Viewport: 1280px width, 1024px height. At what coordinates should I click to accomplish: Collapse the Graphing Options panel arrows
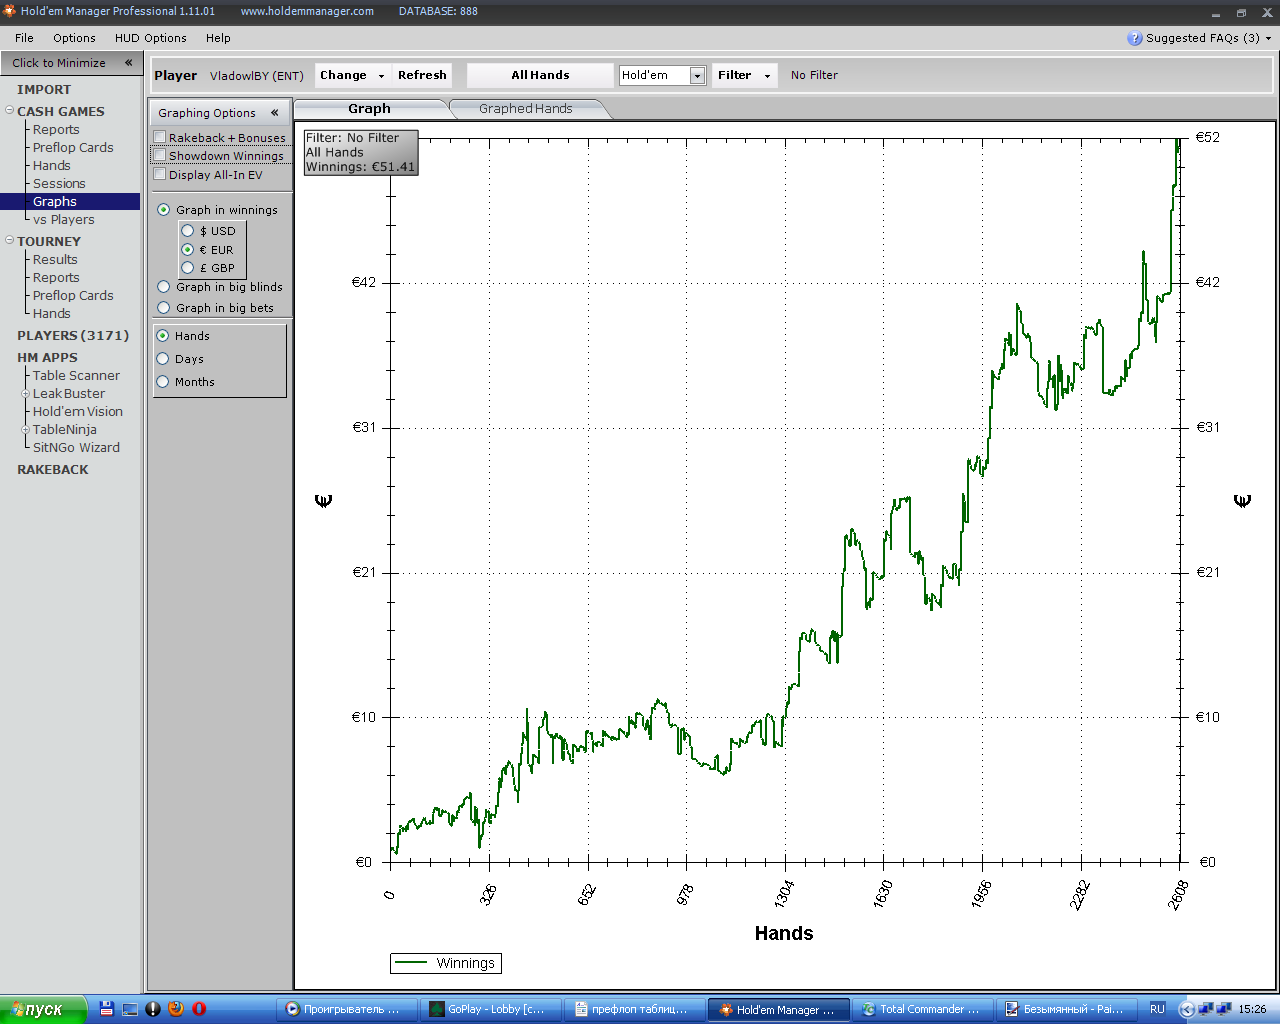[x=274, y=113]
